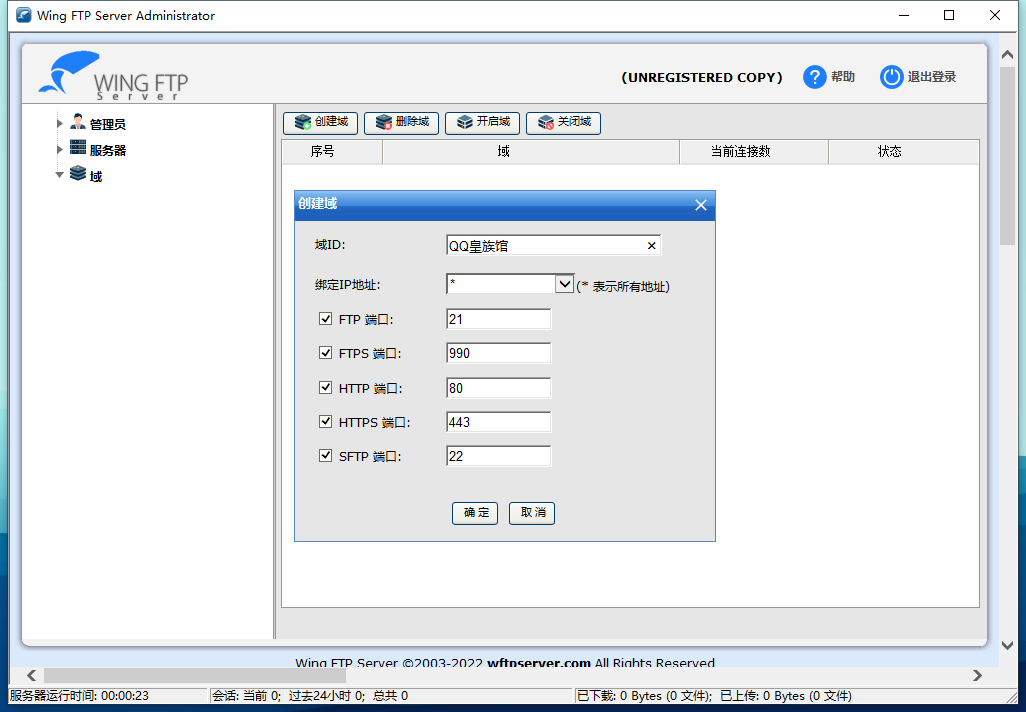Open the 帮助 help icon
Viewport: 1026px width, 712px height.
tap(814, 77)
